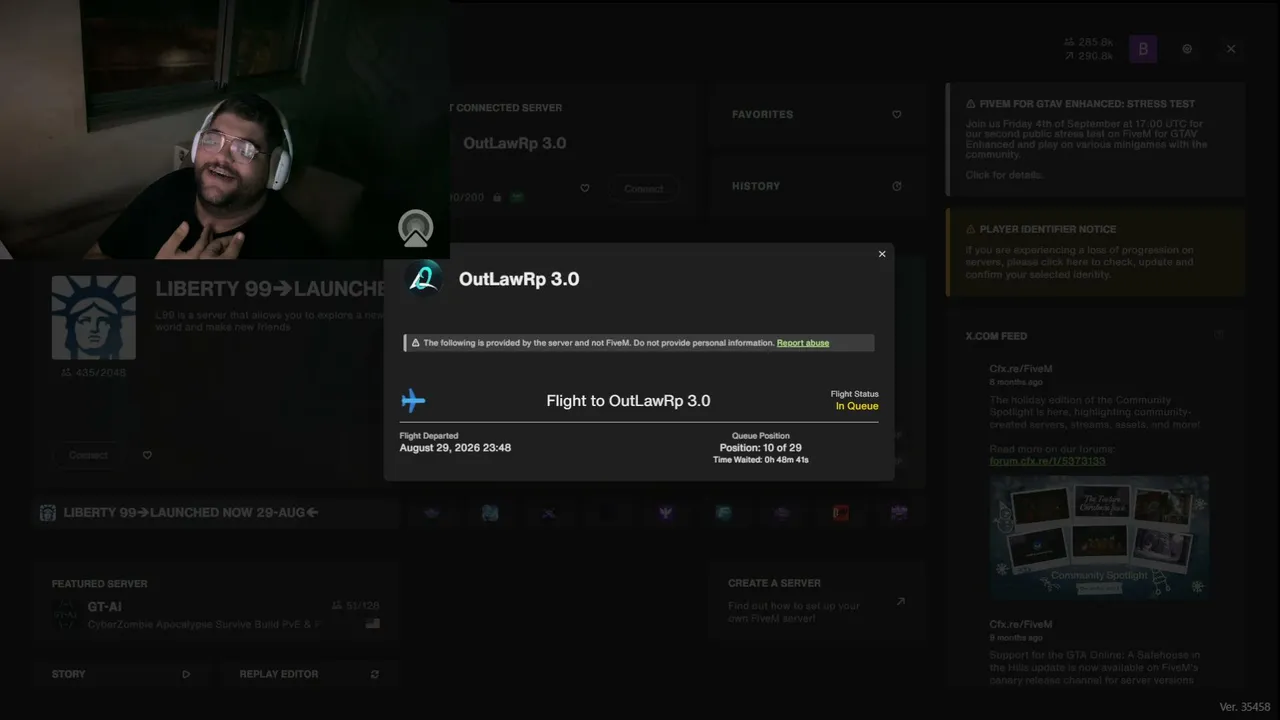This screenshot has height=720, width=1280.
Task: Click the US flag on the GT-AI server
Action: tap(373, 623)
